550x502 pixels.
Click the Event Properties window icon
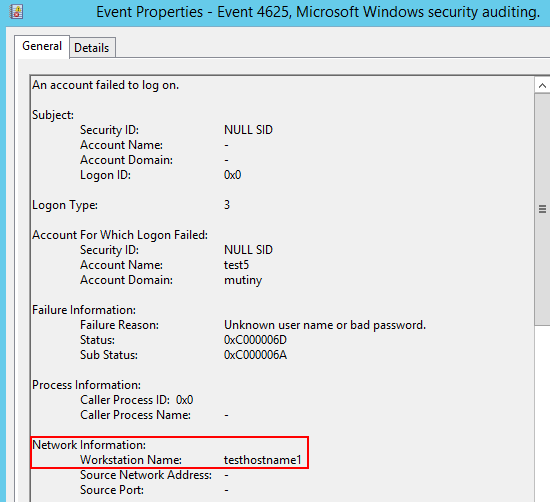pyautogui.click(x=16, y=12)
